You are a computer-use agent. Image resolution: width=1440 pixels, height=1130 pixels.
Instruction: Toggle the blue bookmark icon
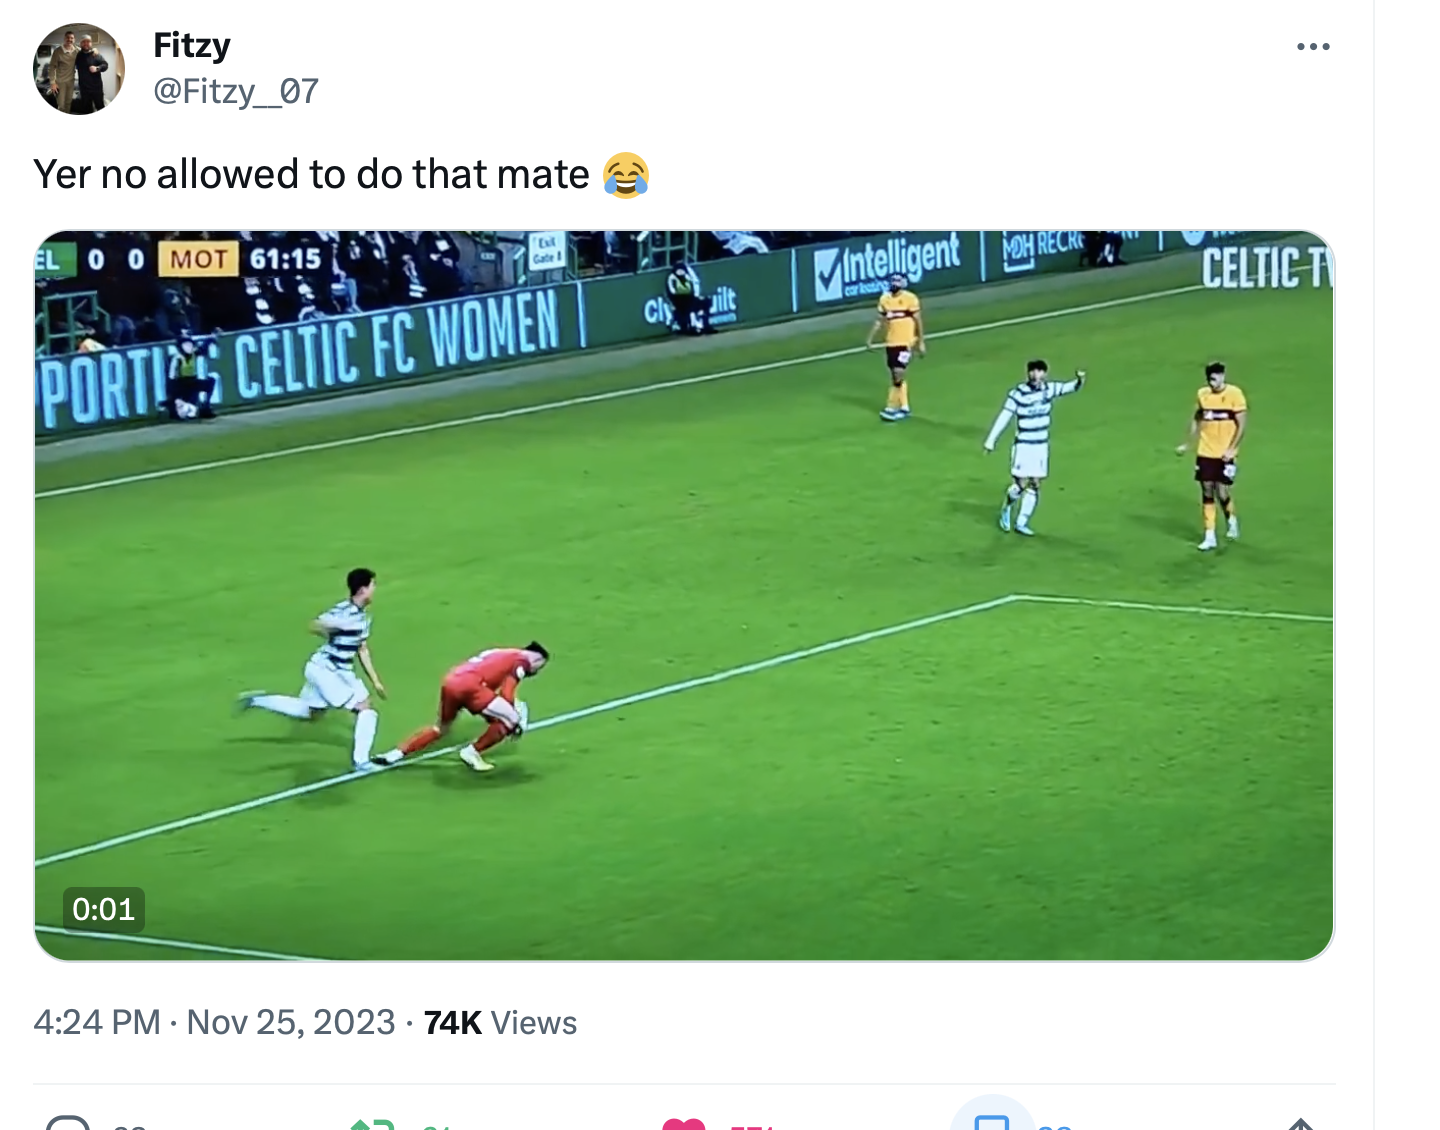[x=992, y=1122]
